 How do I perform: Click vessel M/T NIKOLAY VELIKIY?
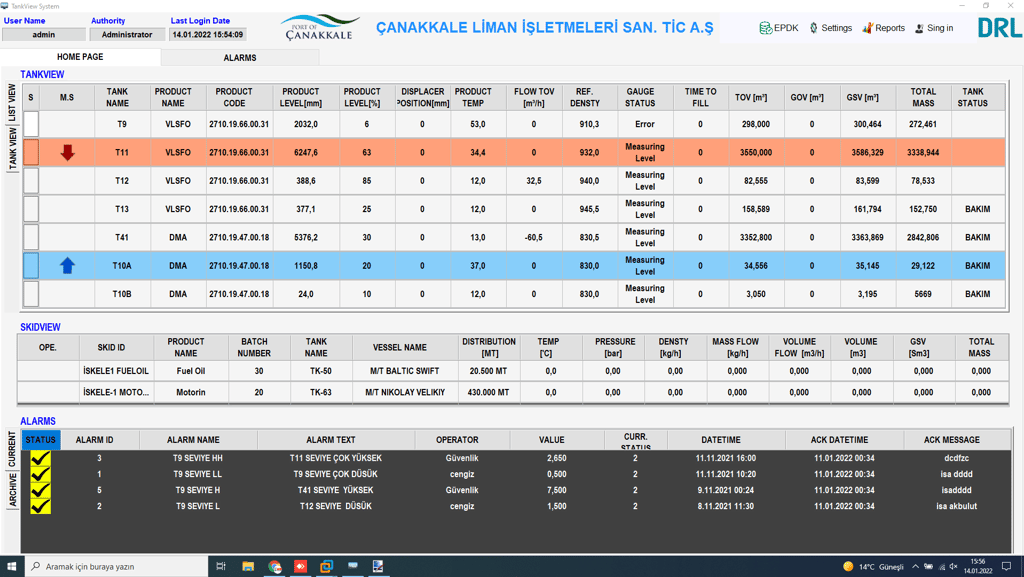[405, 392]
